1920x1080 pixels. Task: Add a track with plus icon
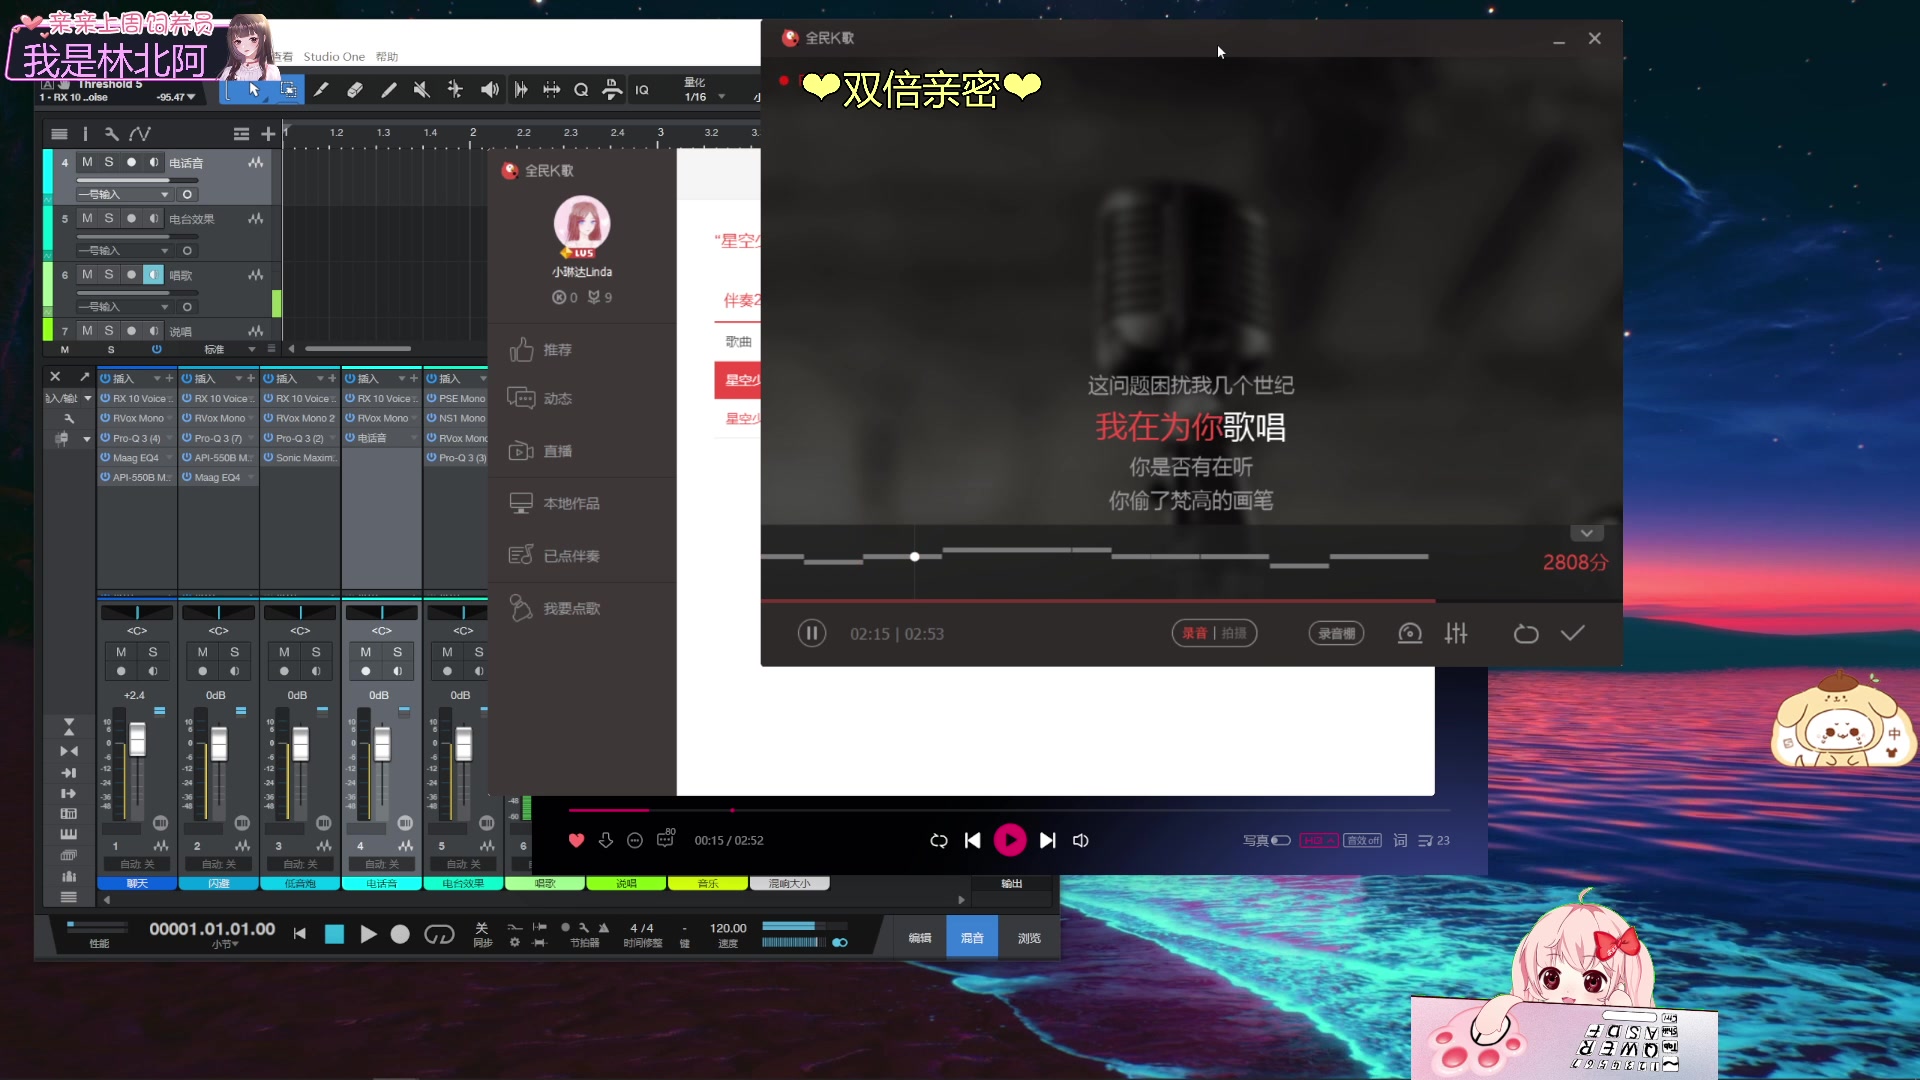[268, 134]
